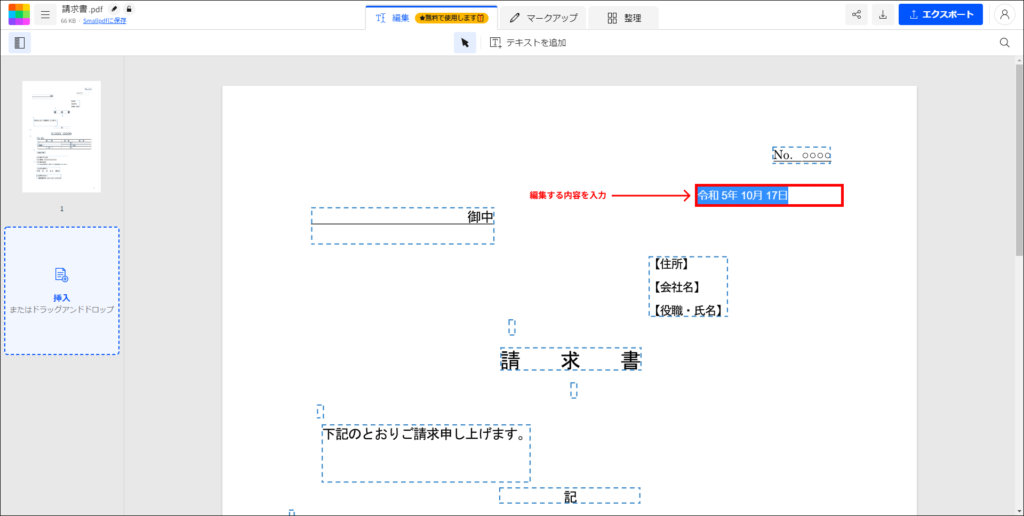Screen dimensions: 1024x516
Task: Click the 記 text box
Action: click(x=570, y=497)
